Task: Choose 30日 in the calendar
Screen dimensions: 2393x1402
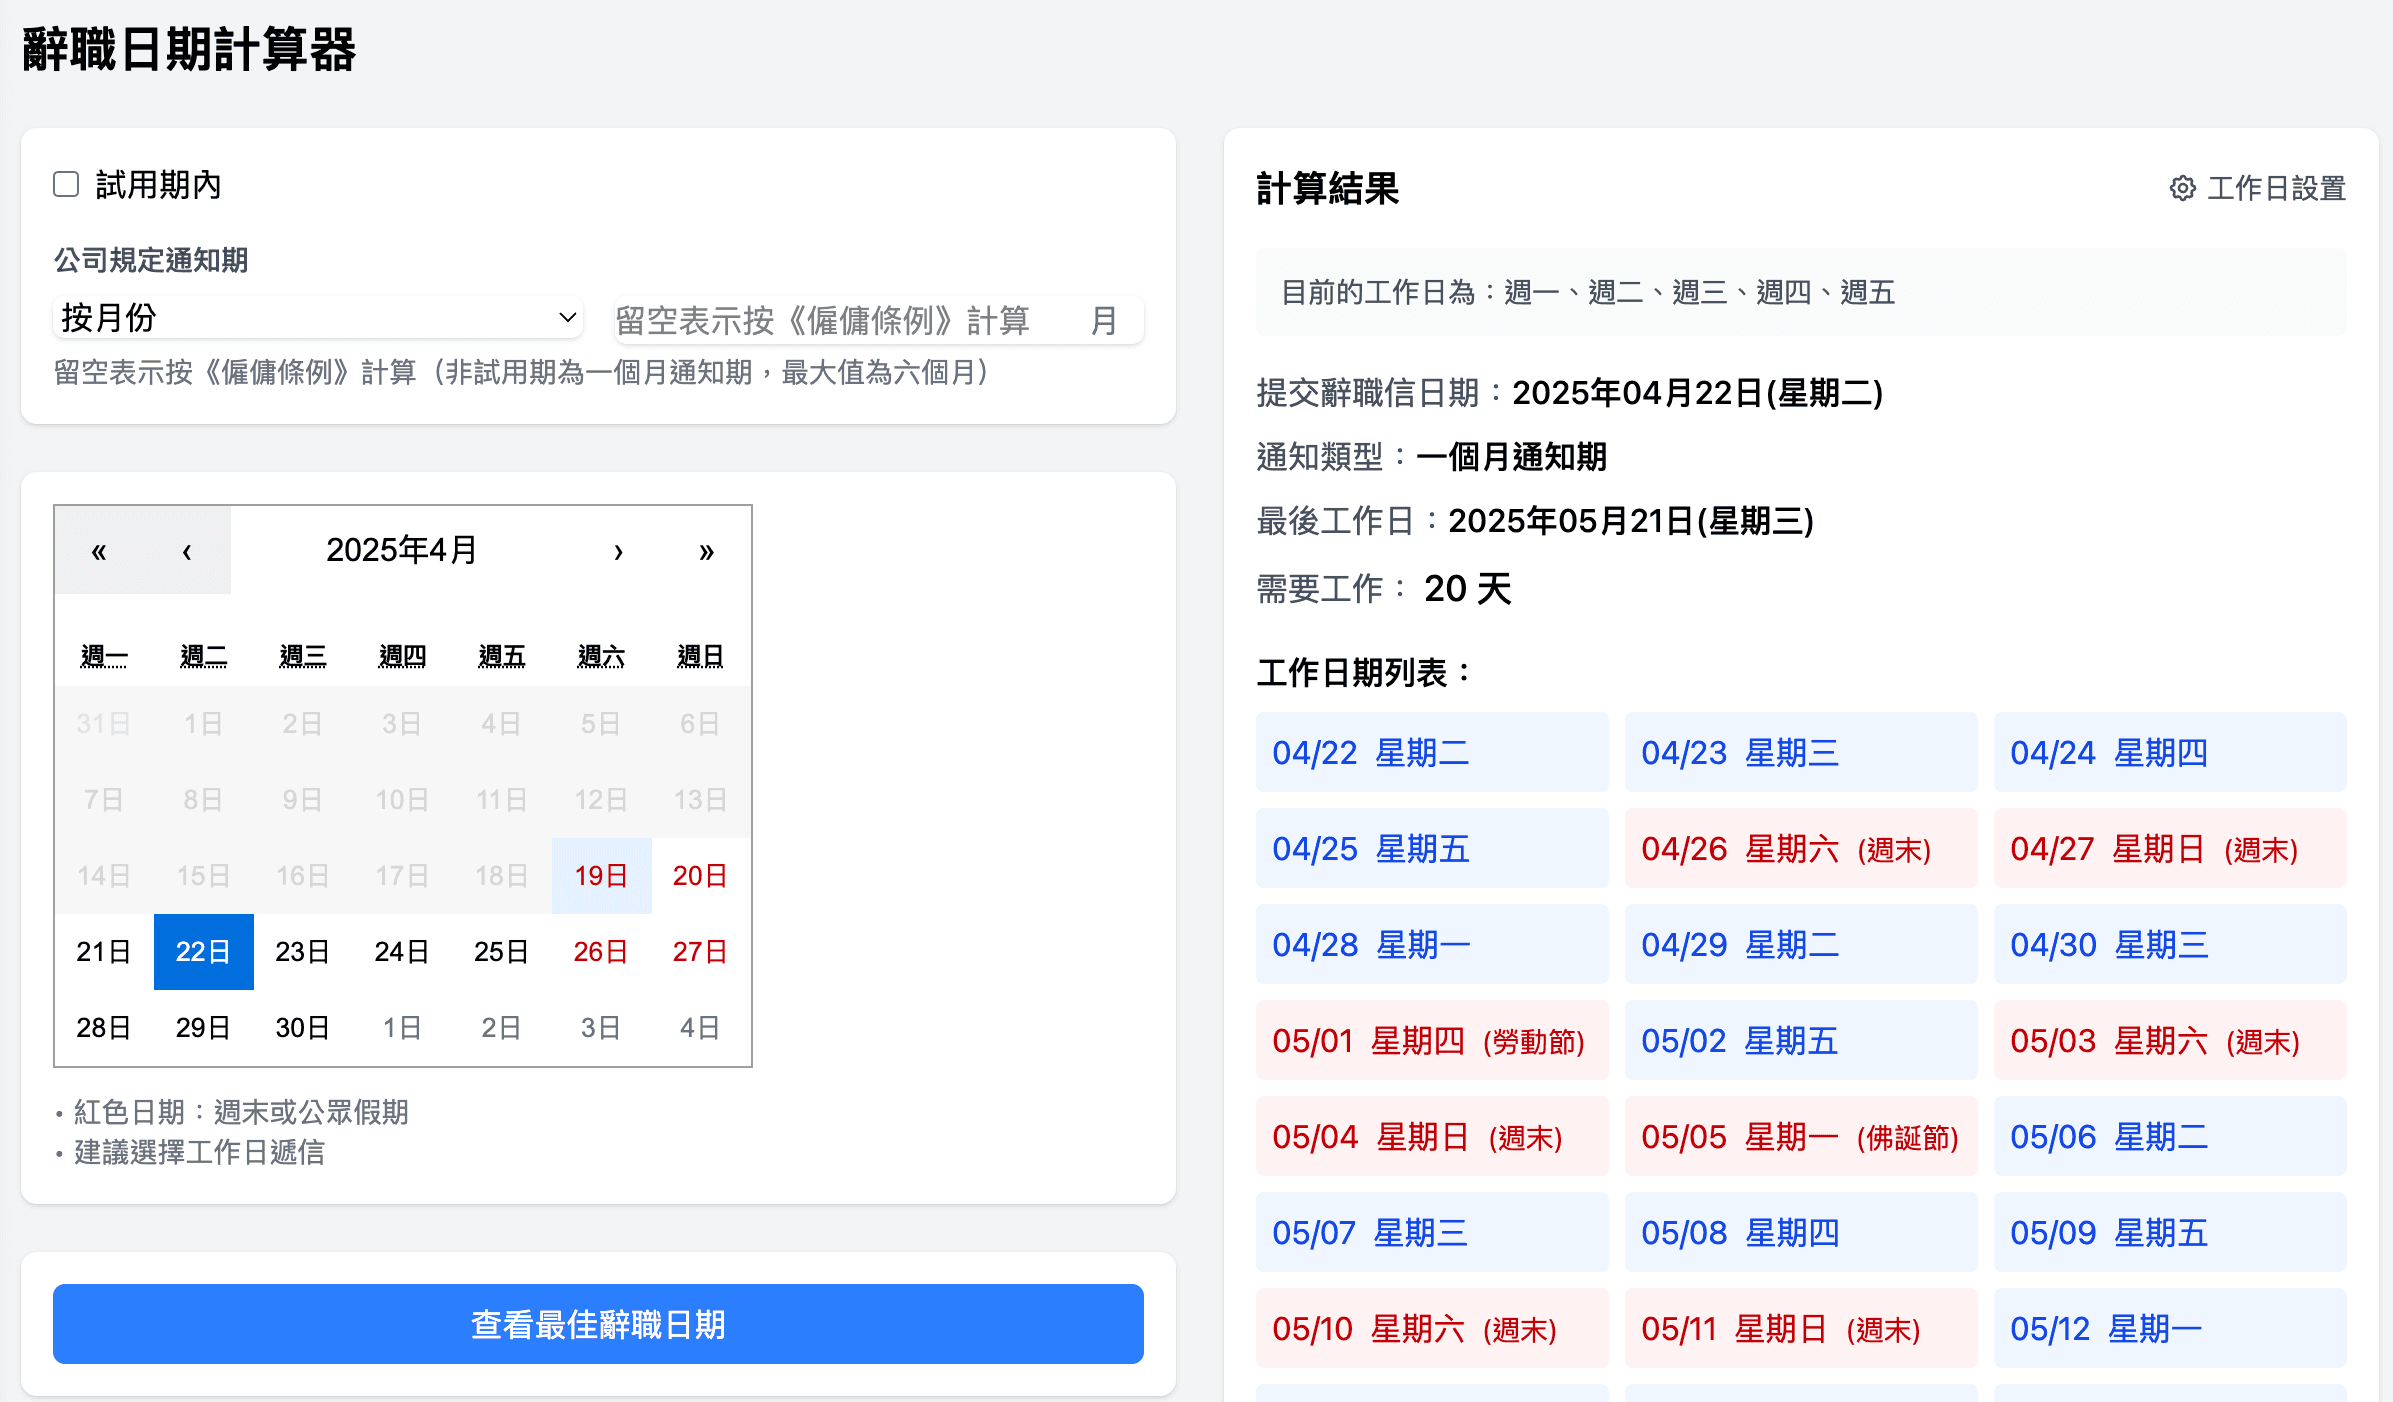Action: (x=302, y=1027)
